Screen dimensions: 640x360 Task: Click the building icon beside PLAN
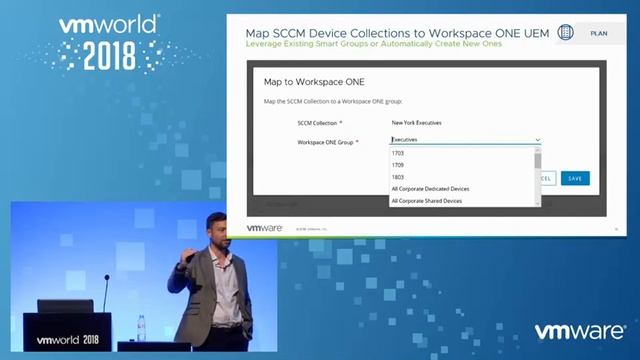tap(565, 32)
